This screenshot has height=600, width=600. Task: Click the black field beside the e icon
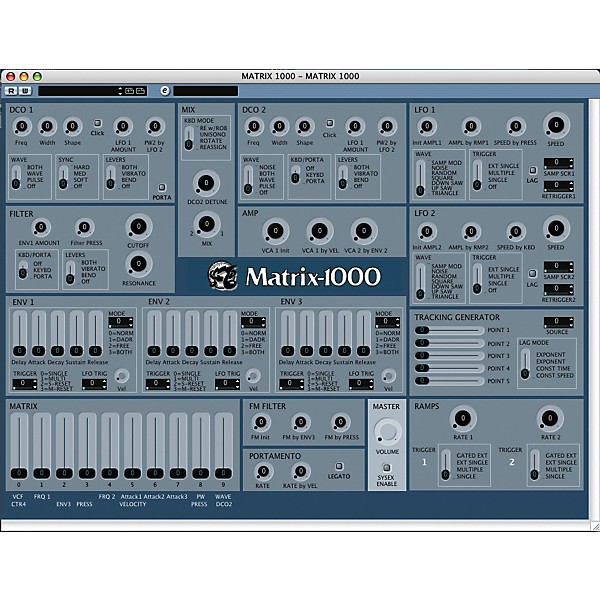click(206, 91)
